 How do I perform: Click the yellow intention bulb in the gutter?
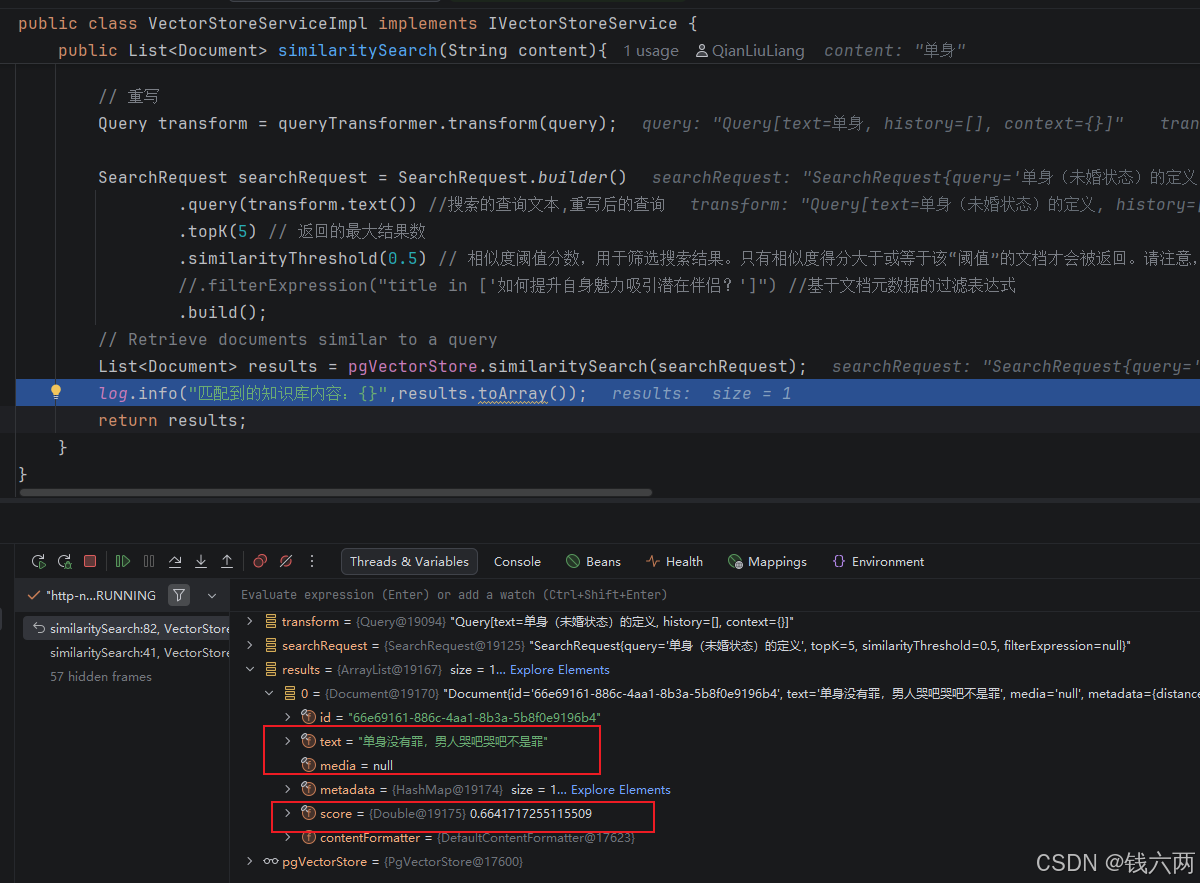click(x=56, y=392)
